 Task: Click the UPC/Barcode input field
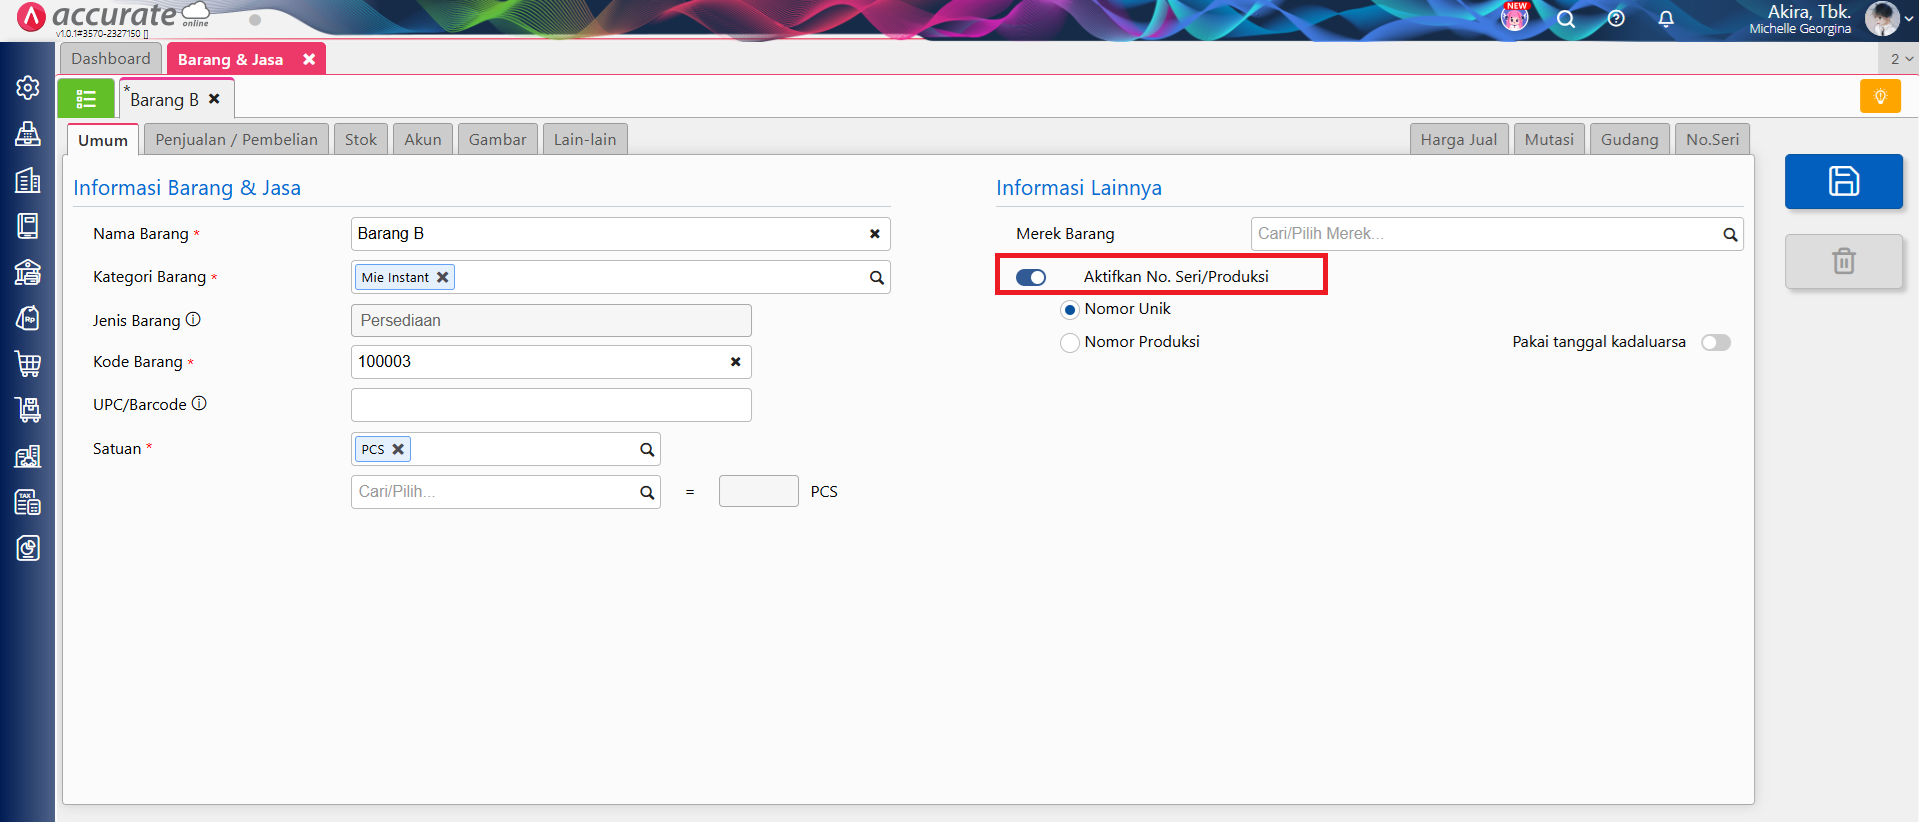[x=550, y=405]
